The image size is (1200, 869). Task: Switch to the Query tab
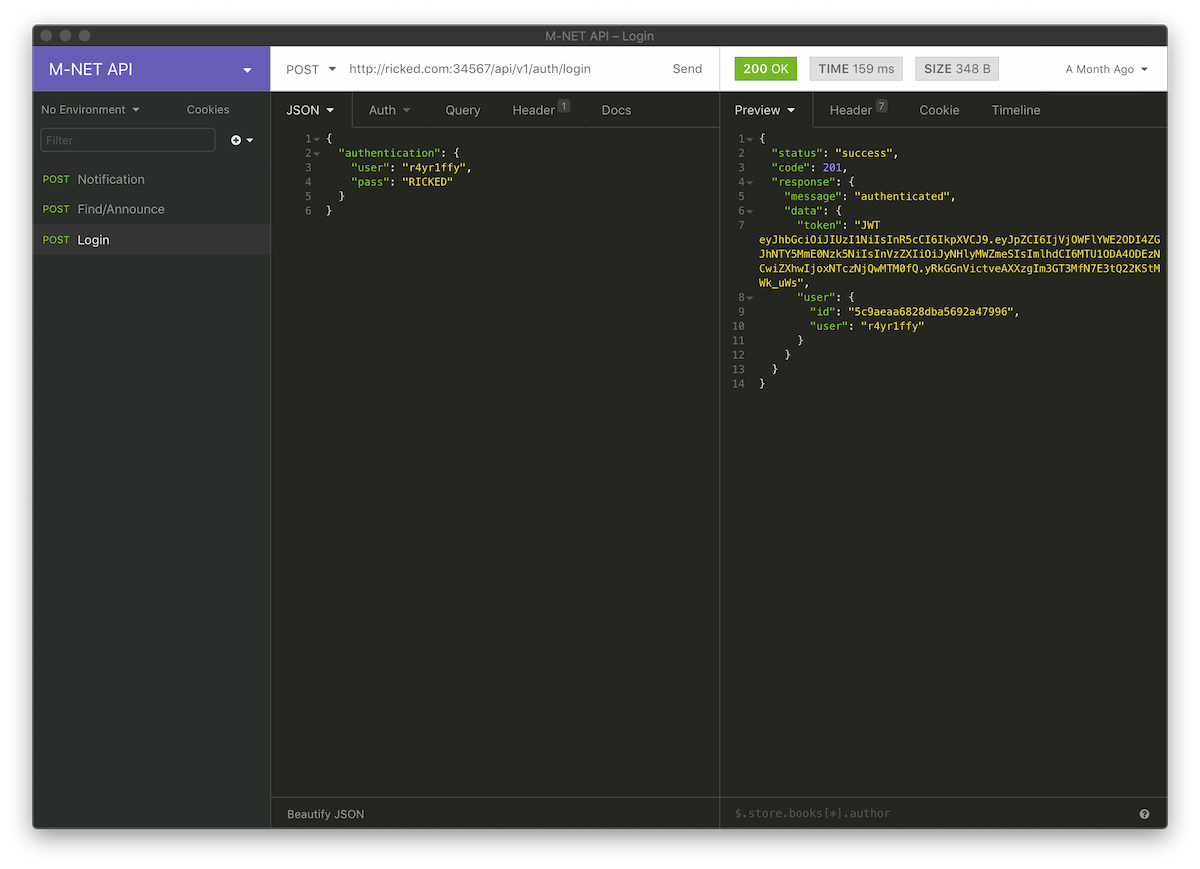point(463,110)
